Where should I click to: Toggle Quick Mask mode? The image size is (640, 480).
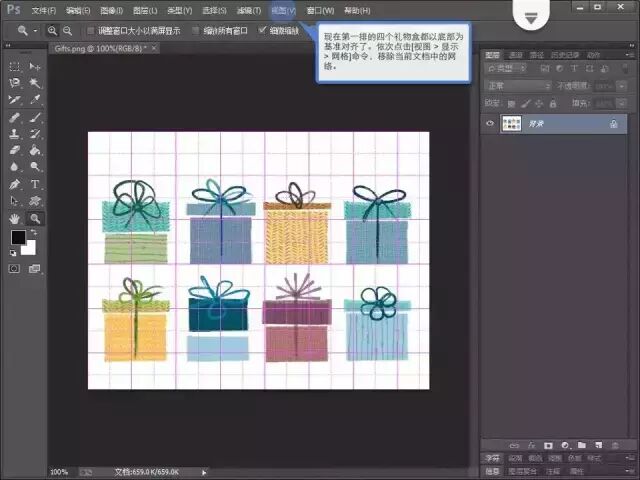point(14,269)
